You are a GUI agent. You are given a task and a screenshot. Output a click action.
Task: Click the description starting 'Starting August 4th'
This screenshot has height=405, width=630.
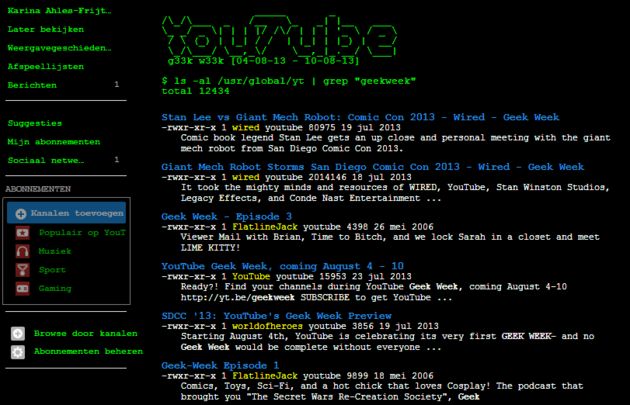tap(387, 342)
